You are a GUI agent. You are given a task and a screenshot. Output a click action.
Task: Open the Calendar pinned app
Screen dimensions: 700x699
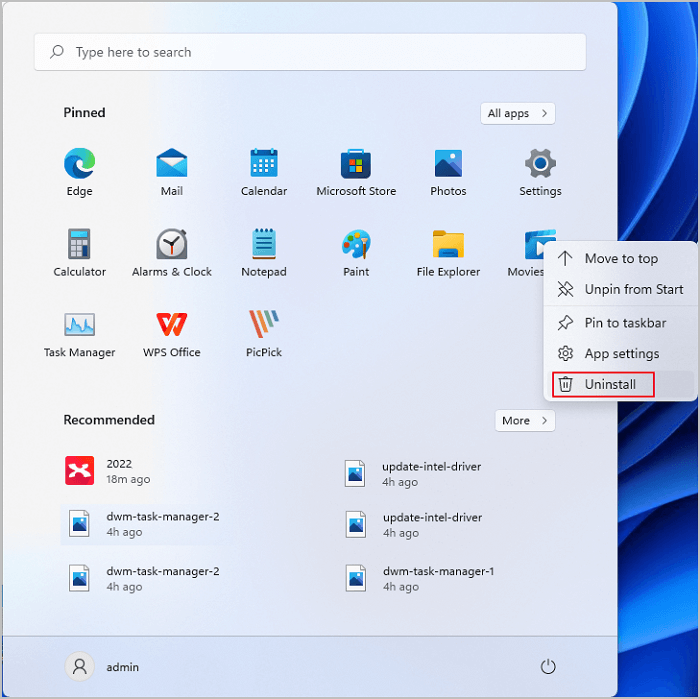[x=264, y=172]
